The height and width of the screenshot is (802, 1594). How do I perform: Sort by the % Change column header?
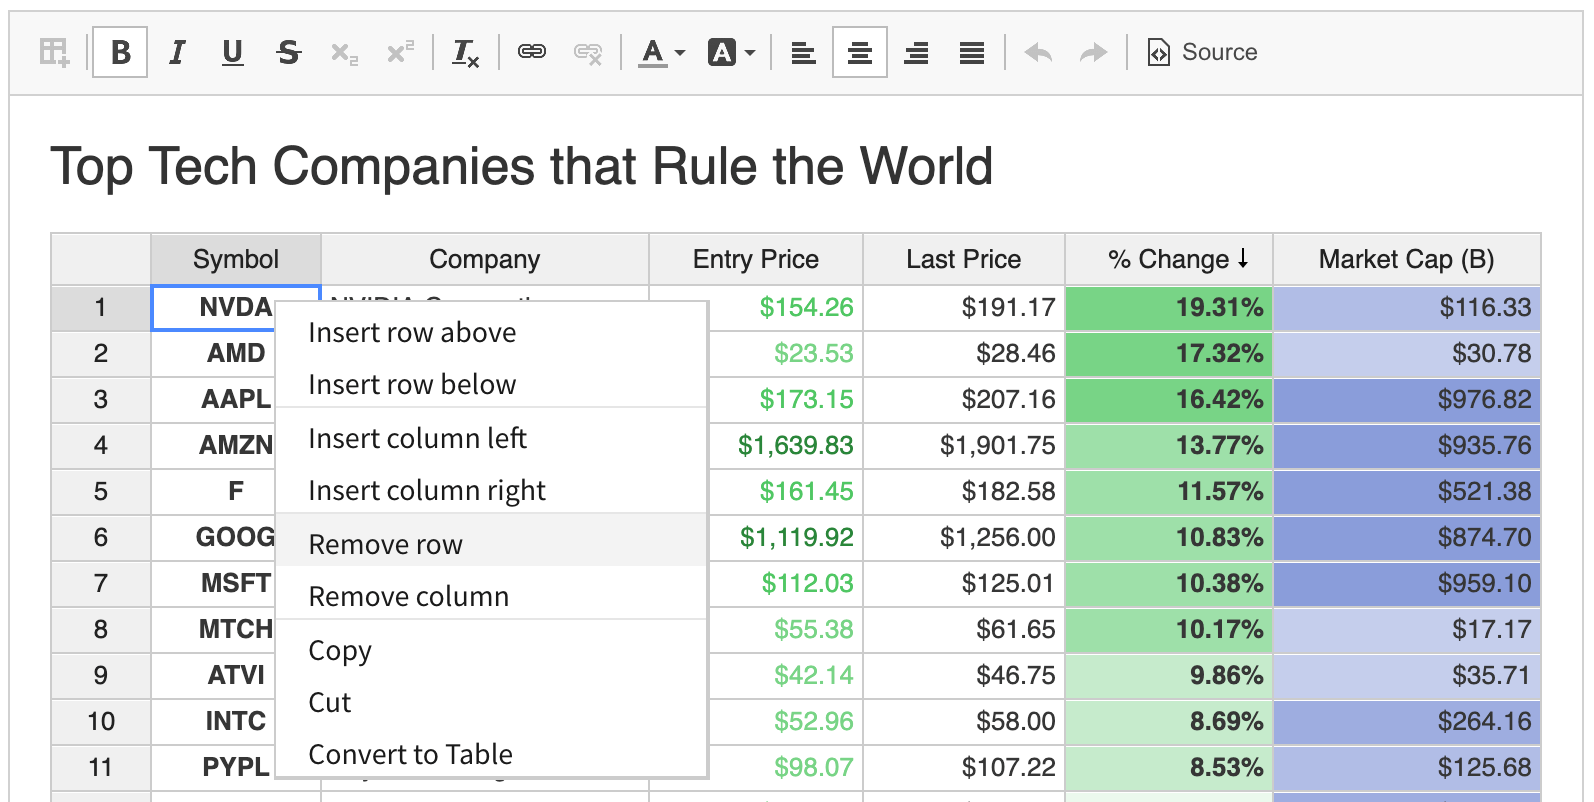pyautogui.click(x=1169, y=259)
